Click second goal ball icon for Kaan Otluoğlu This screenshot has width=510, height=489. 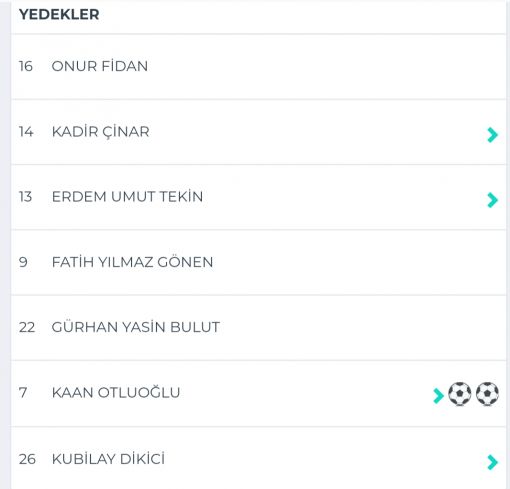(x=487, y=394)
